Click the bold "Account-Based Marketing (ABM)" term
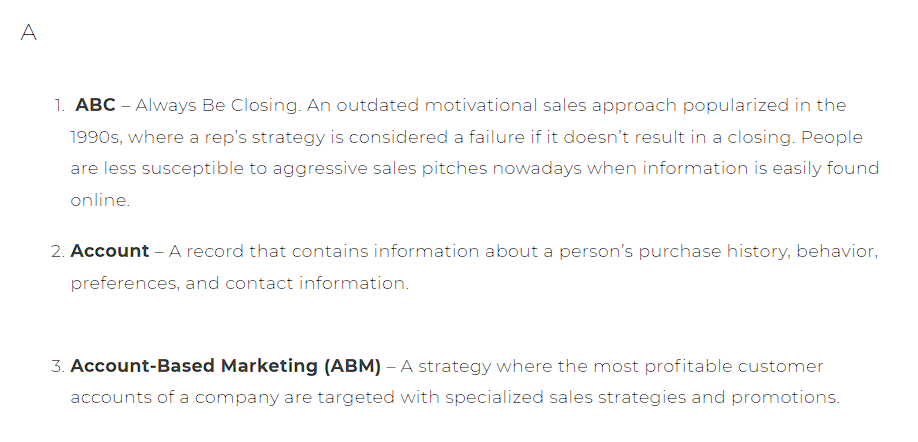Viewport: 918px width, 442px height. pos(225,366)
